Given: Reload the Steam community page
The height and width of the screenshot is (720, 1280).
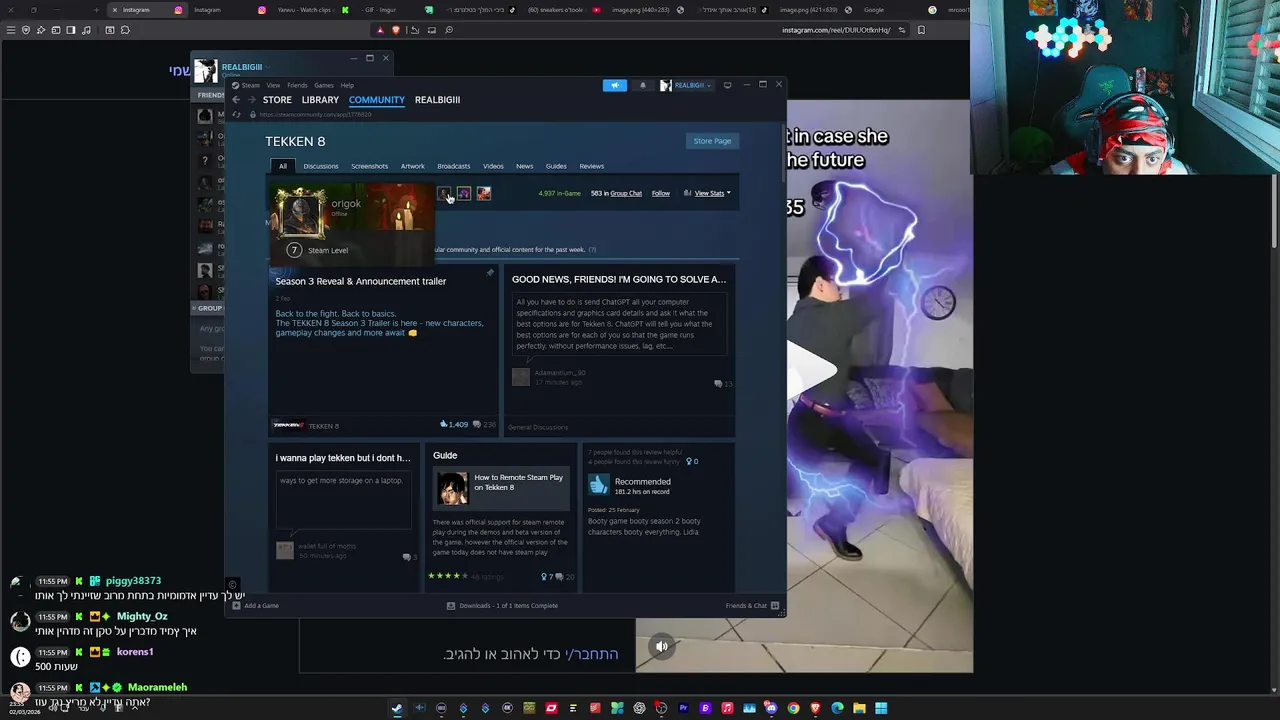Looking at the screenshot, I should tap(237, 114).
